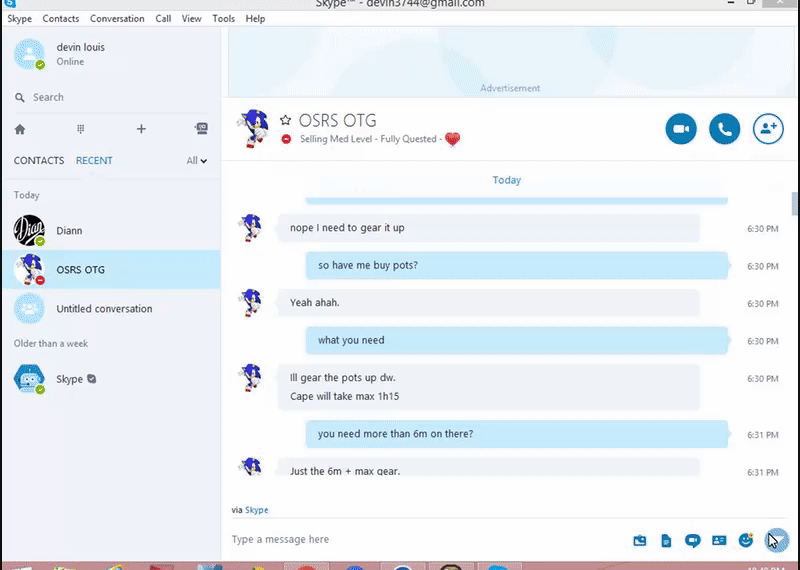Start a video call with OSRS OTG
800x570 pixels.
[681, 129]
